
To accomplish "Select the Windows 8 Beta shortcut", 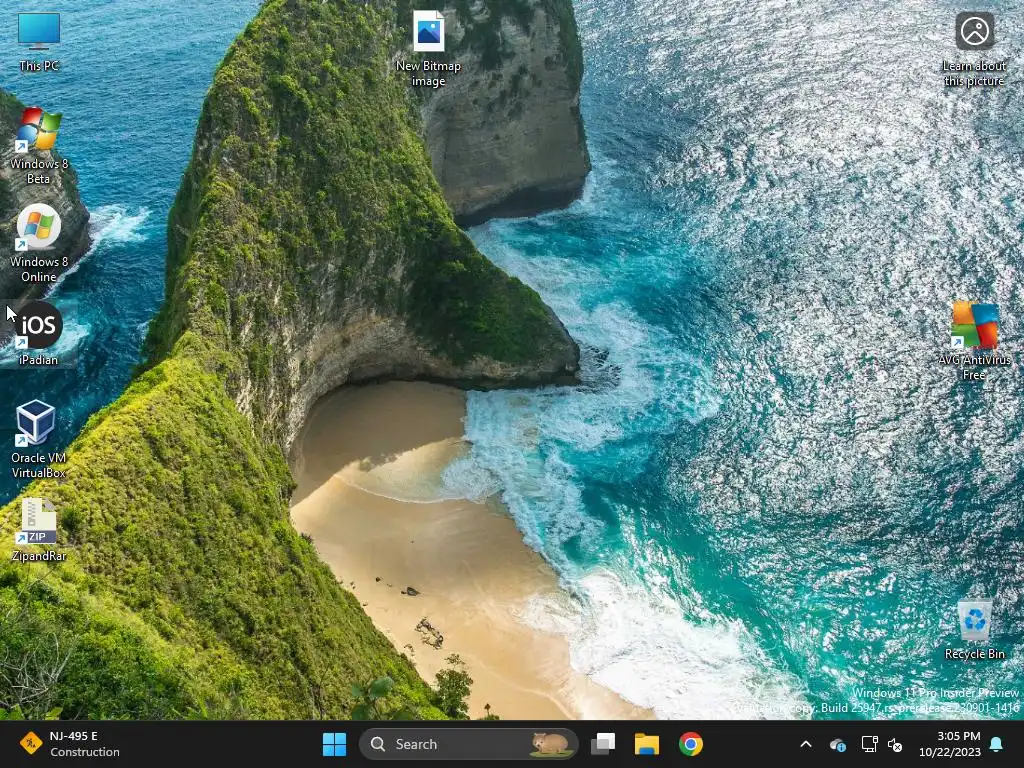I will [x=39, y=146].
